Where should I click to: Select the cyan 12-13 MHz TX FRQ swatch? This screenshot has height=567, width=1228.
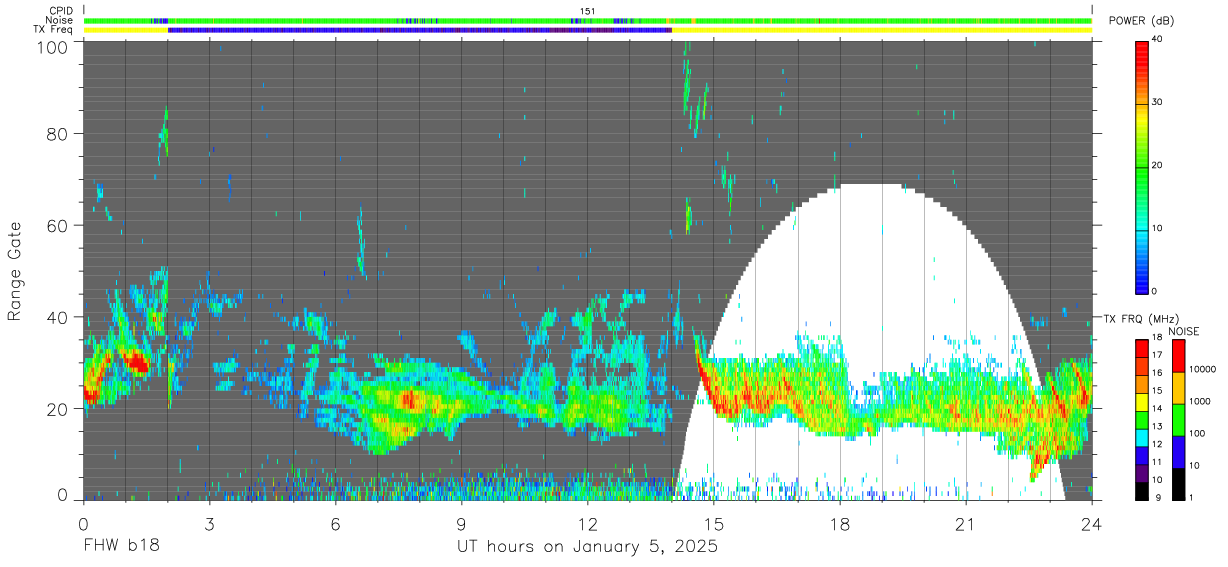(x=1142, y=438)
